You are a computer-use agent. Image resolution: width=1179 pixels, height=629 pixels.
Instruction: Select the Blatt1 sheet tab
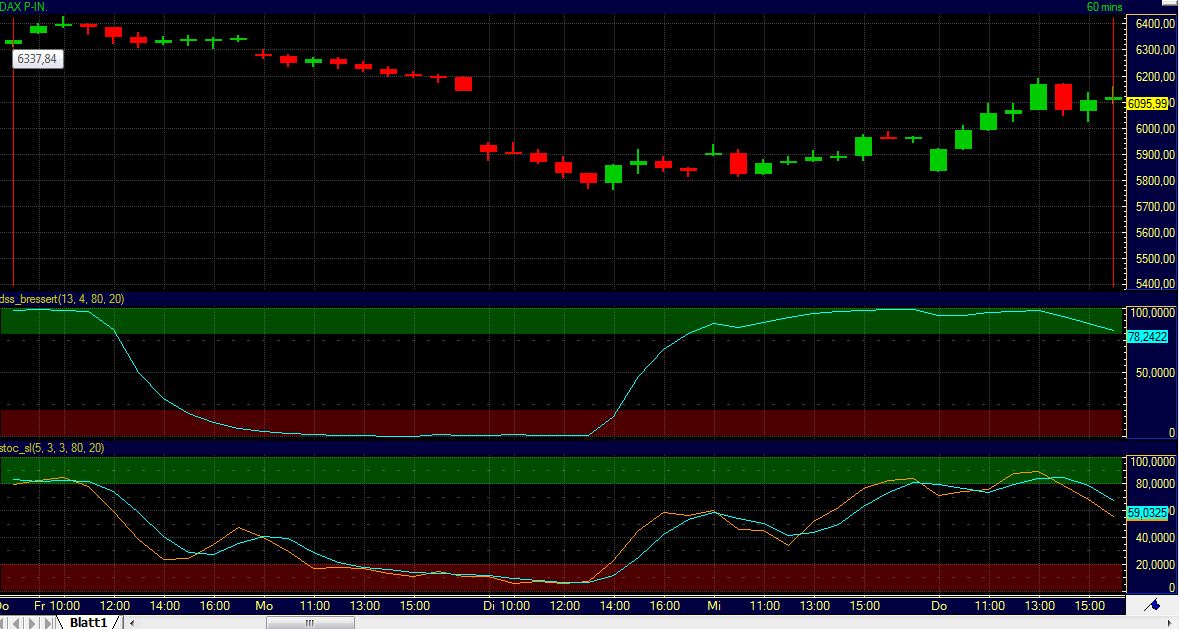(89, 622)
